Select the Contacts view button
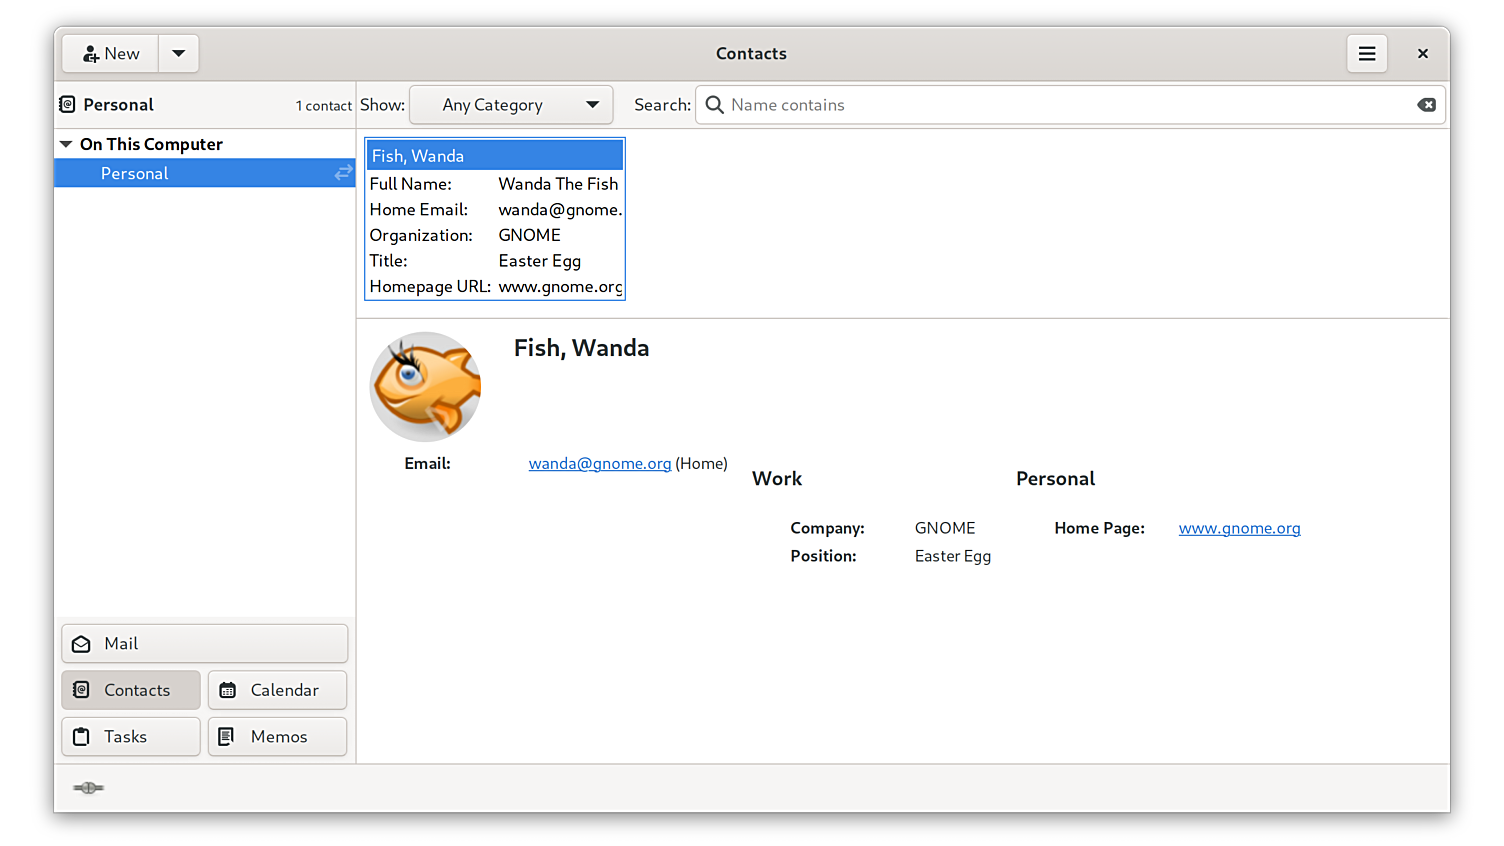Screen dimensions: 1504x846 131,690
